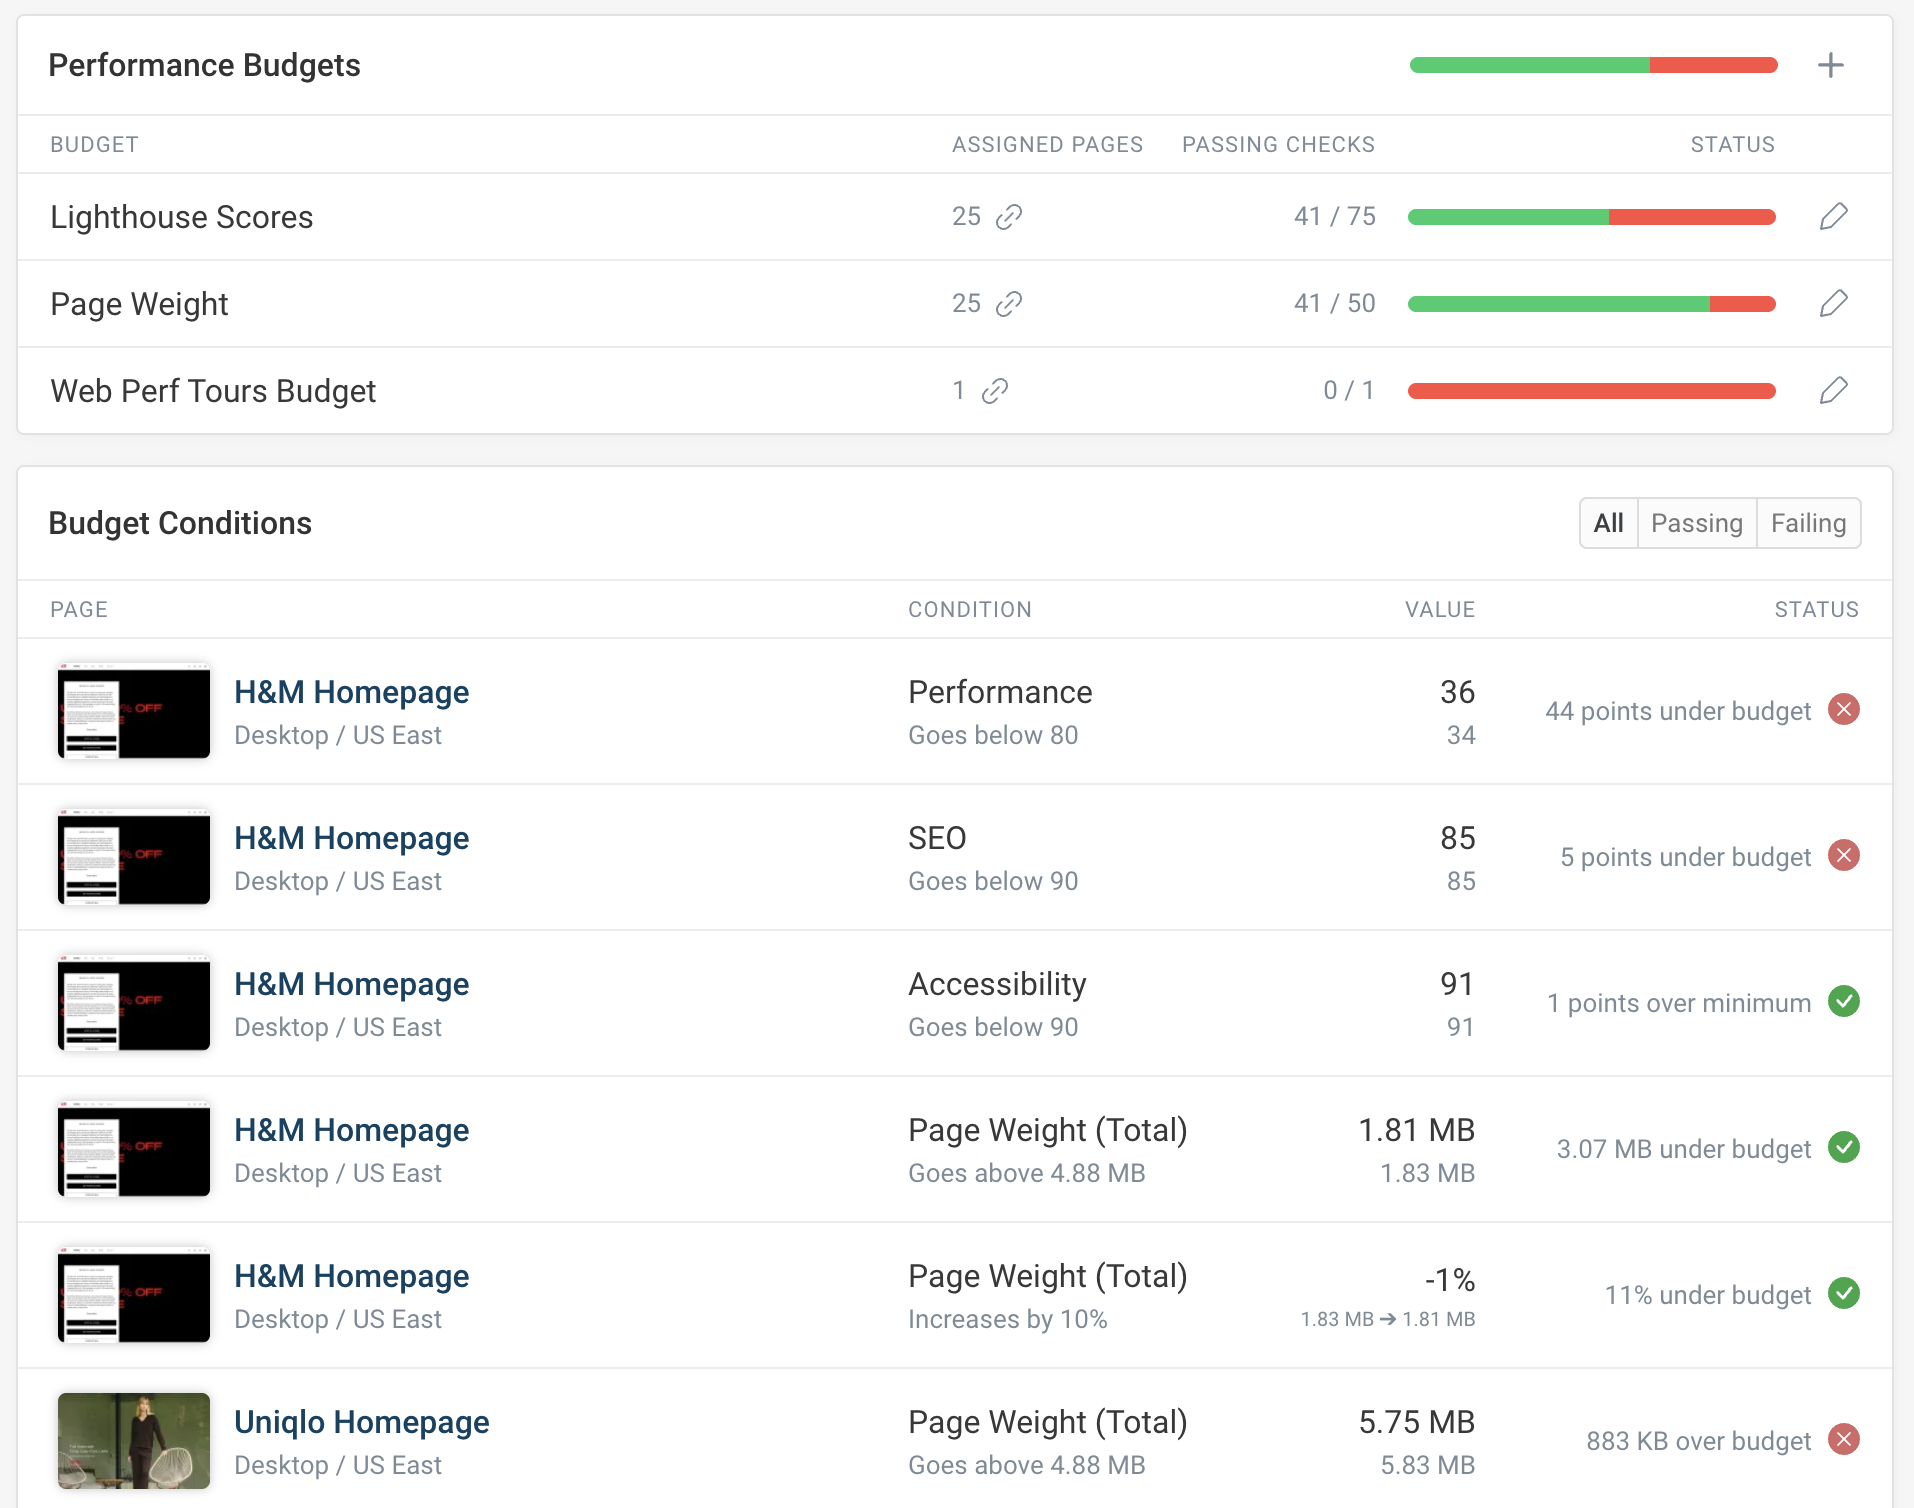Open H&M Homepage link in Performance row

point(351,692)
